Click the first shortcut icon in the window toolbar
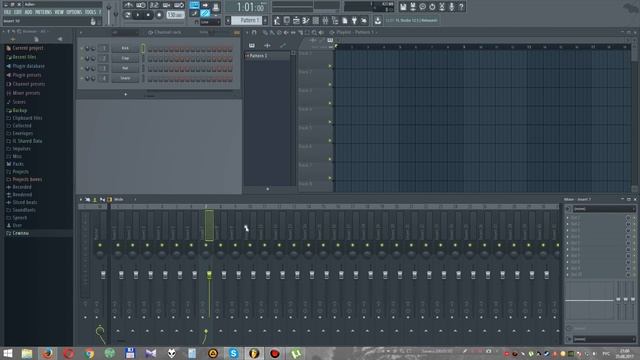Screen dimensions: 640x360 point(277,20)
